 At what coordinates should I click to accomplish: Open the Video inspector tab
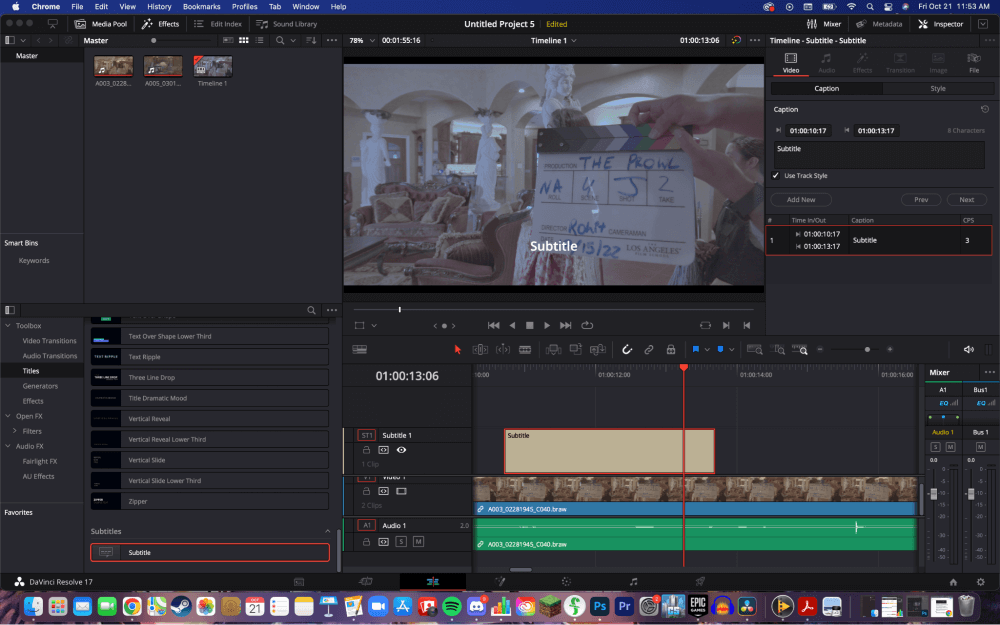(791, 63)
